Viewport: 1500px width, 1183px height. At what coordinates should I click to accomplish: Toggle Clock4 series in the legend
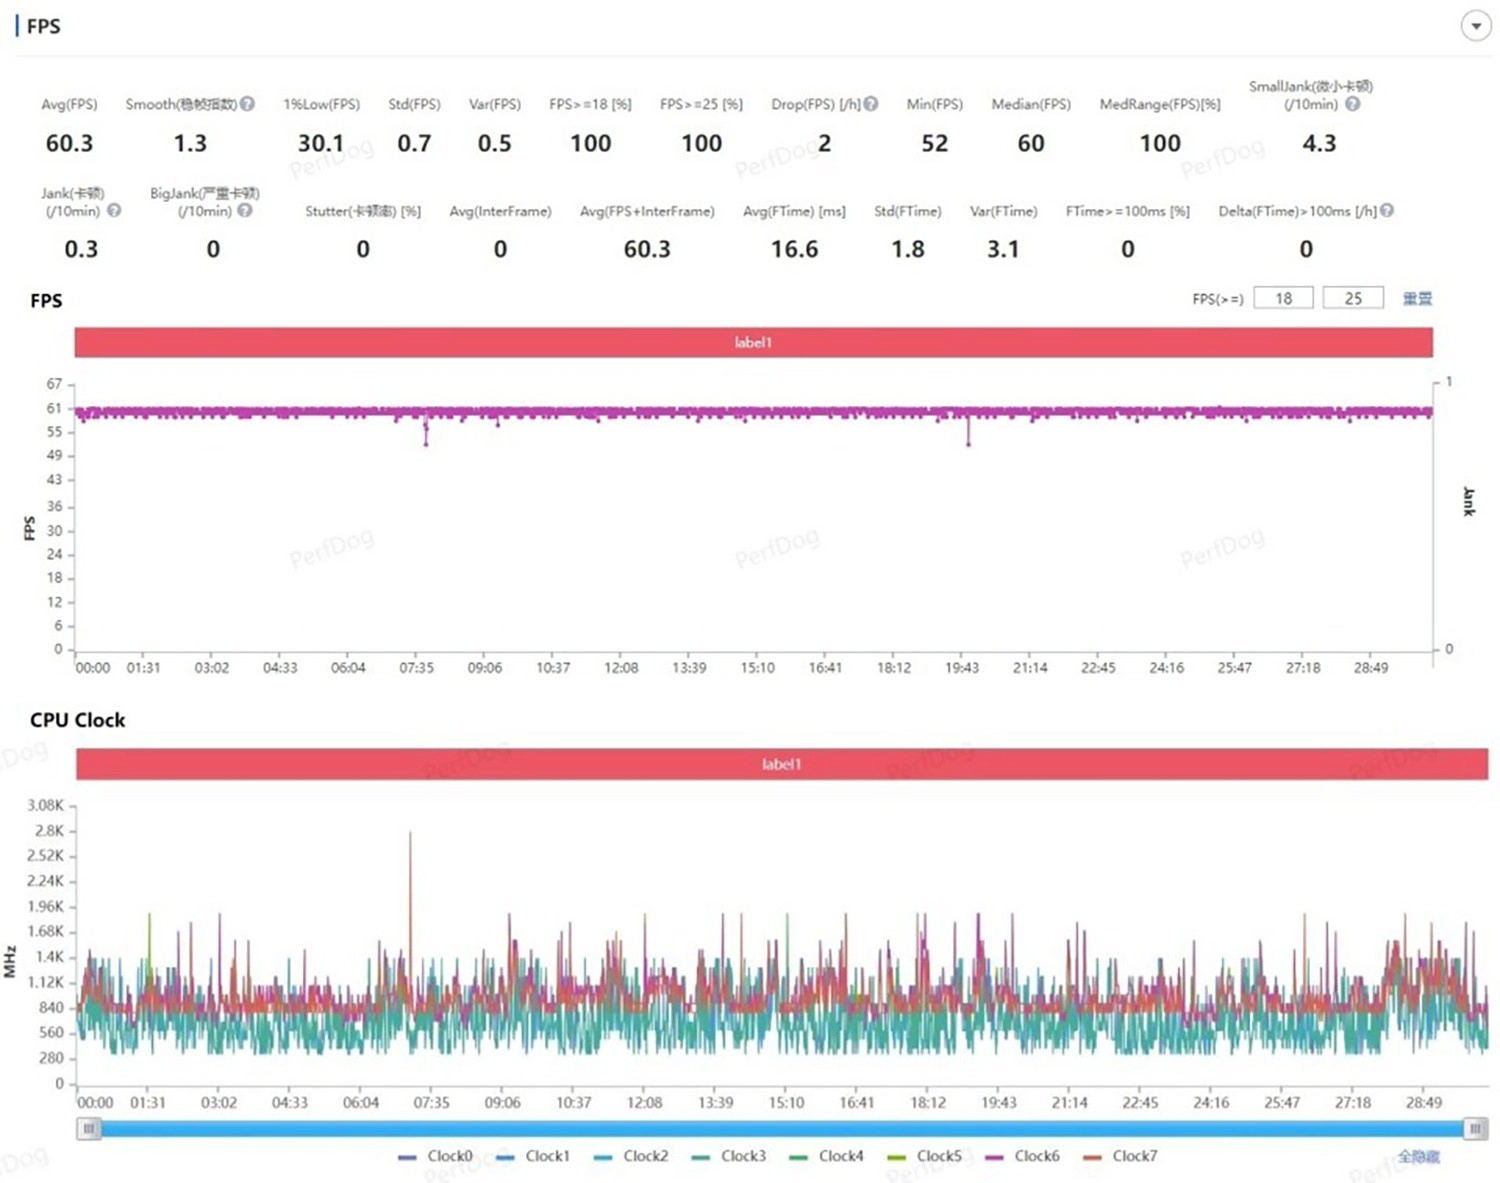pyautogui.click(x=826, y=1156)
